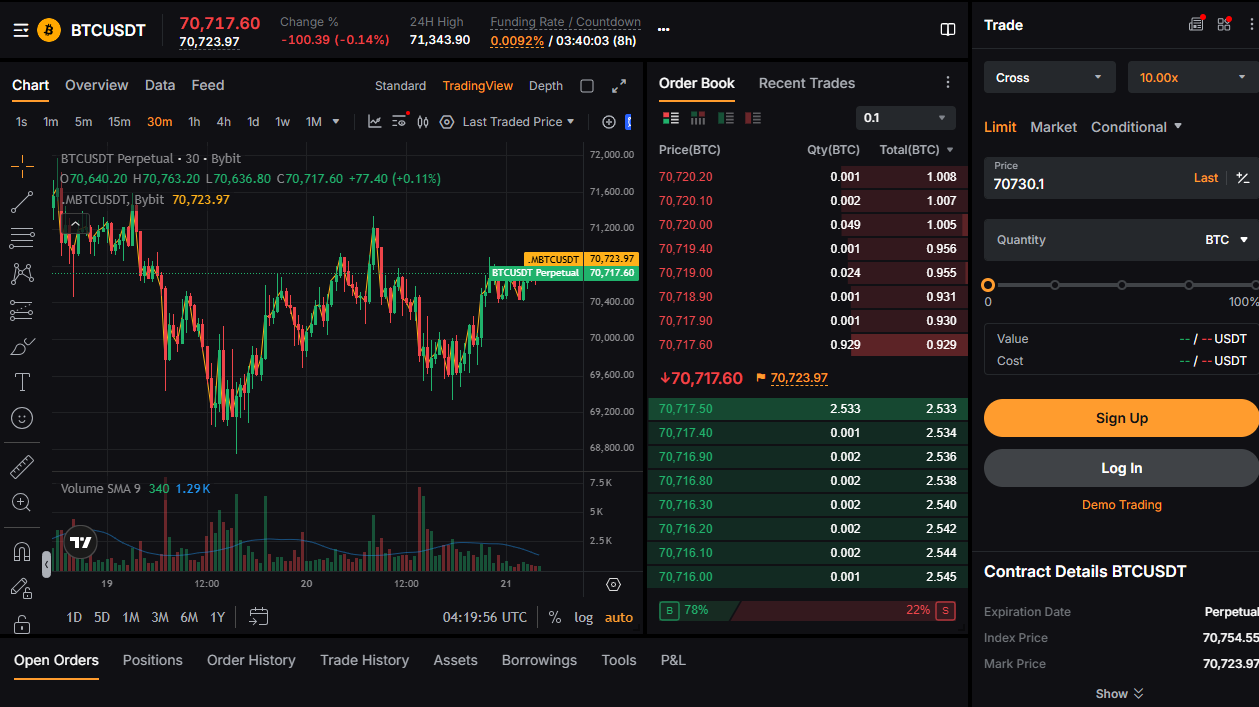1259x707 pixels.
Task: Click the go-to-date calendar icon
Action: point(258,617)
